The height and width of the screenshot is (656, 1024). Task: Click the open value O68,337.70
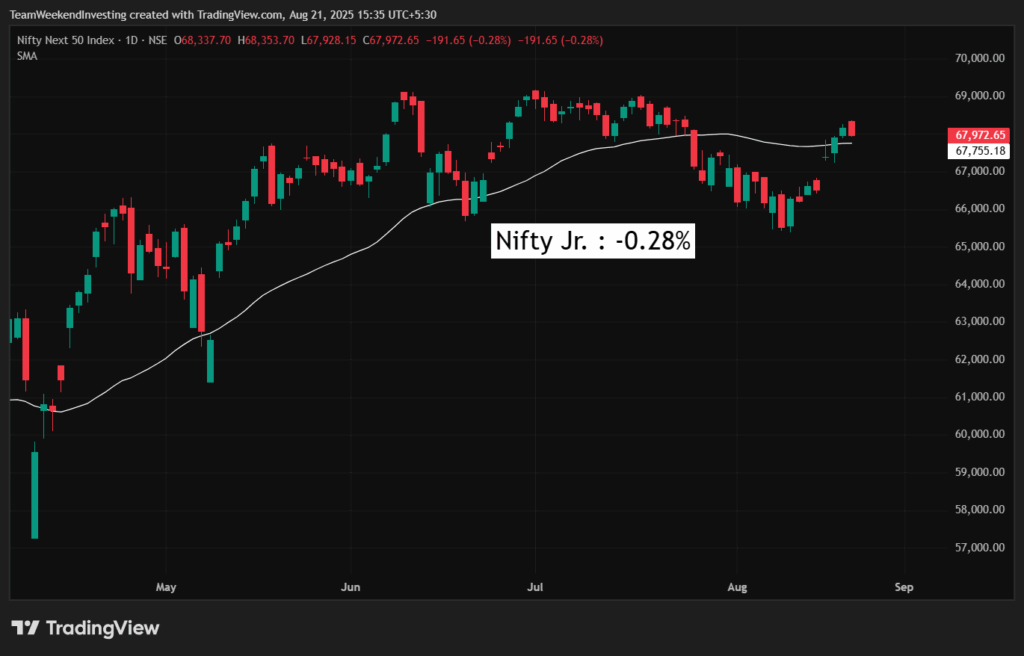[x=202, y=41]
